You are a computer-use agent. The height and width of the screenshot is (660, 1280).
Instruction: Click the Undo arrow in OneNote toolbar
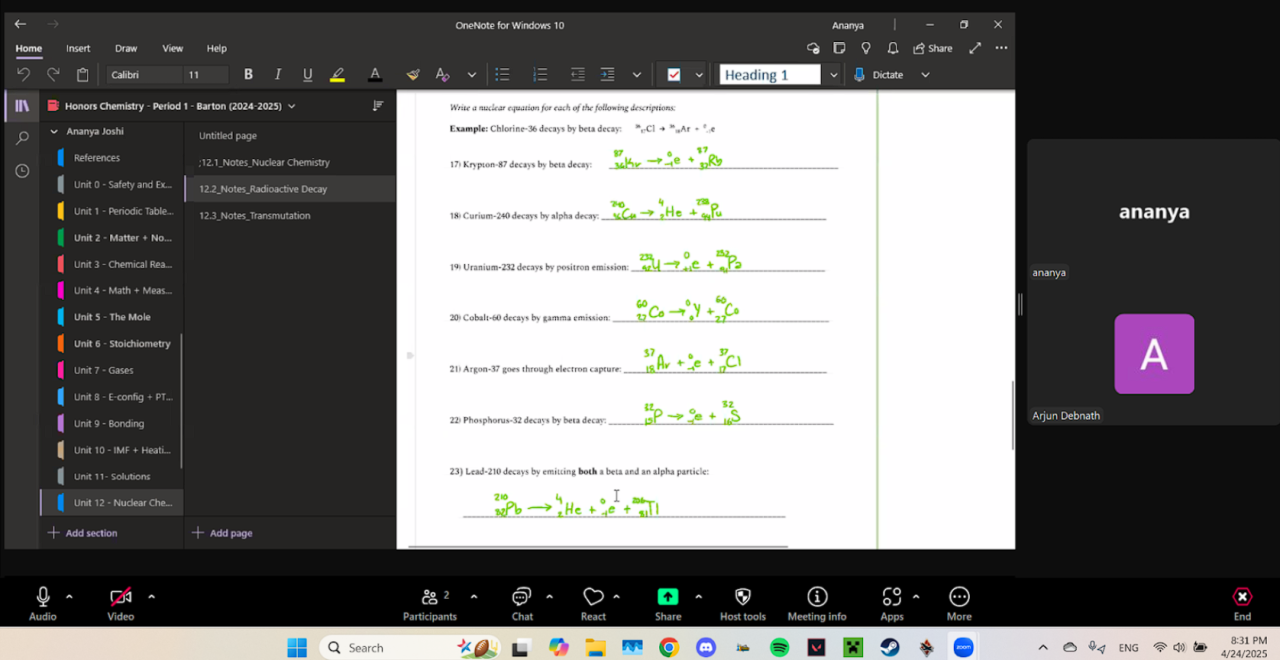(x=24, y=75)
